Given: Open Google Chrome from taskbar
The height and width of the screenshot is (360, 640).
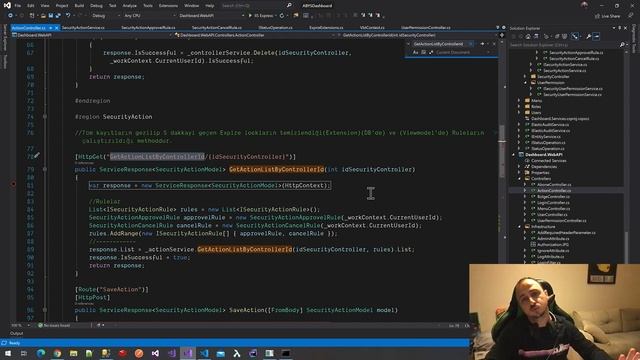Looking at the screenshot, I should [x=57, y=353].
